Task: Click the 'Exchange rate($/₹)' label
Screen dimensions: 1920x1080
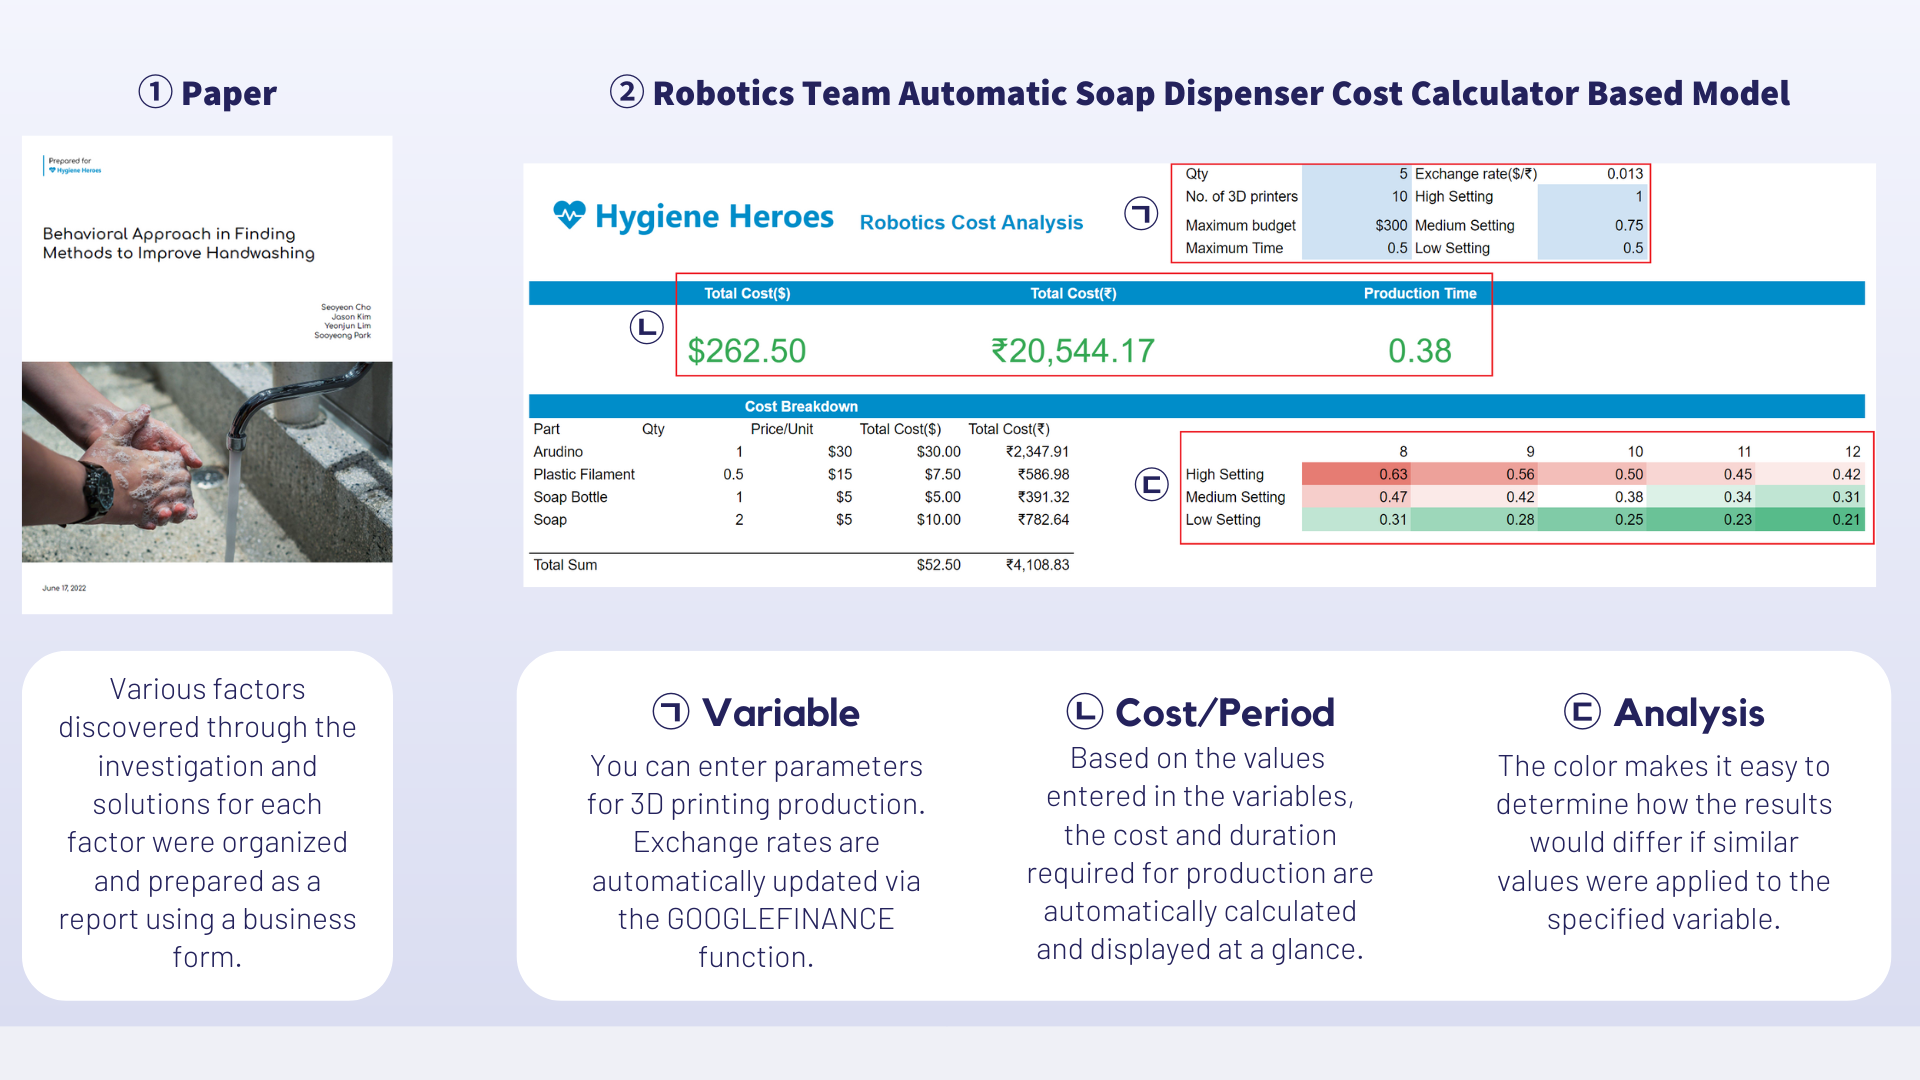Action: click(1475, 174)
